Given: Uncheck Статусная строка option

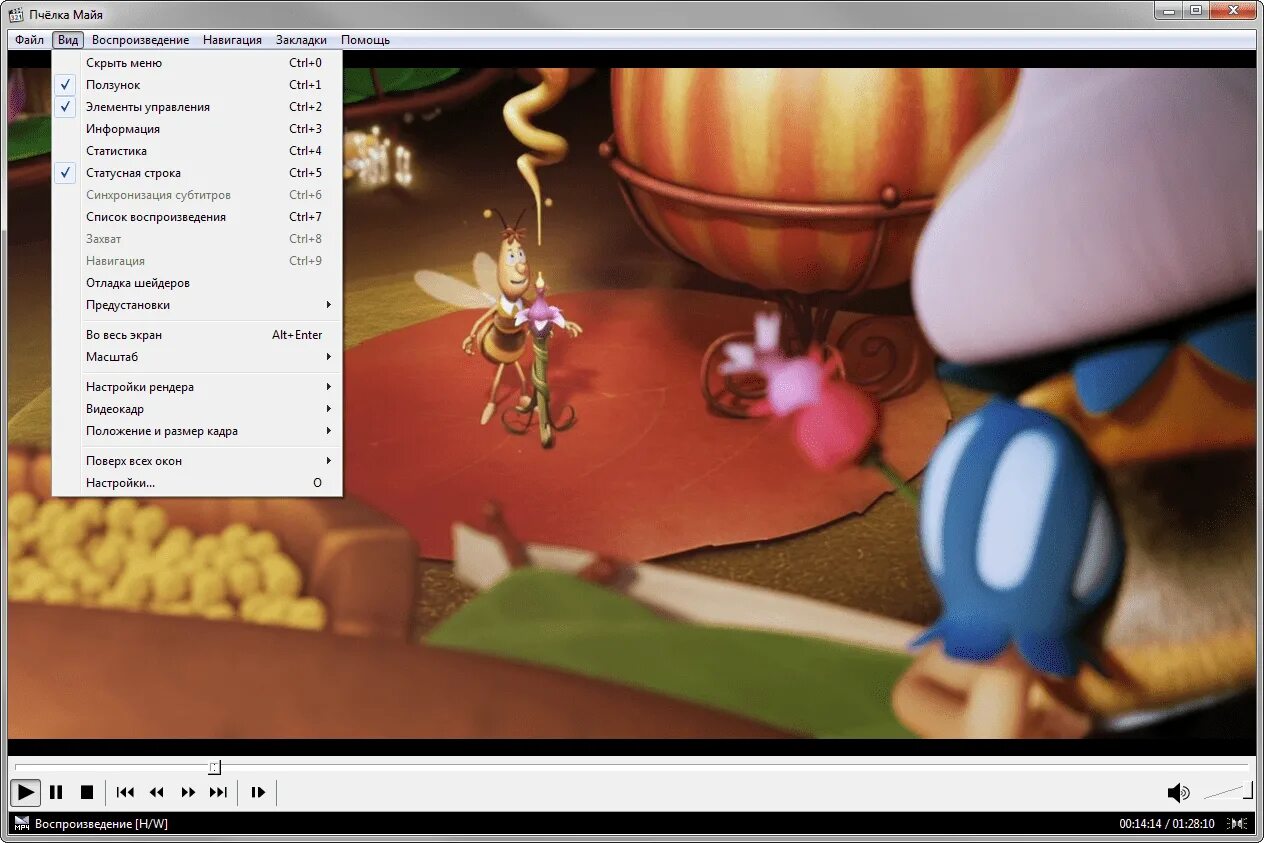Looking at the screenshot, I should [197, 173].
